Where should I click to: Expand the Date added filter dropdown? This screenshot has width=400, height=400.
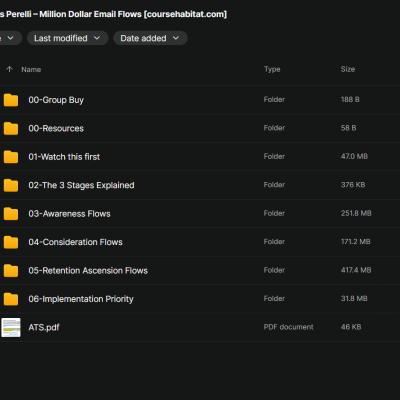[x=150, y=38]
